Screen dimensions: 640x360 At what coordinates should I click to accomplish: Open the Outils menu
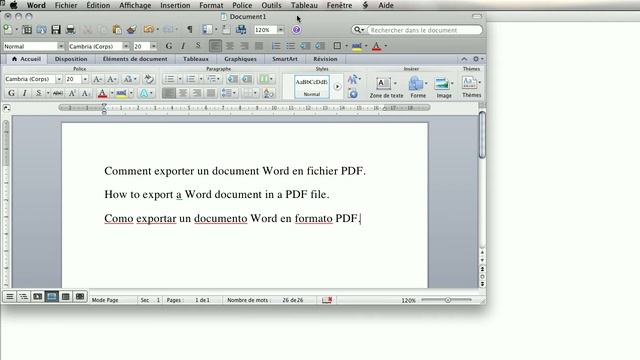pyautogui.click(x=271, y=5)
